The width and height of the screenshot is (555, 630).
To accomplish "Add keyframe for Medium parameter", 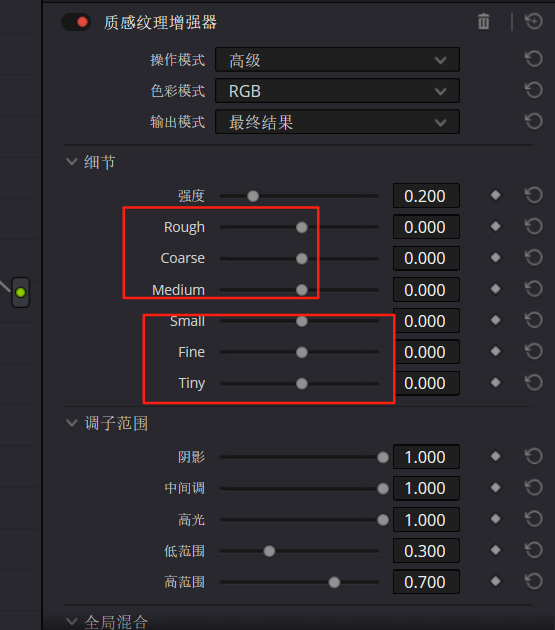I will point(496,289).
